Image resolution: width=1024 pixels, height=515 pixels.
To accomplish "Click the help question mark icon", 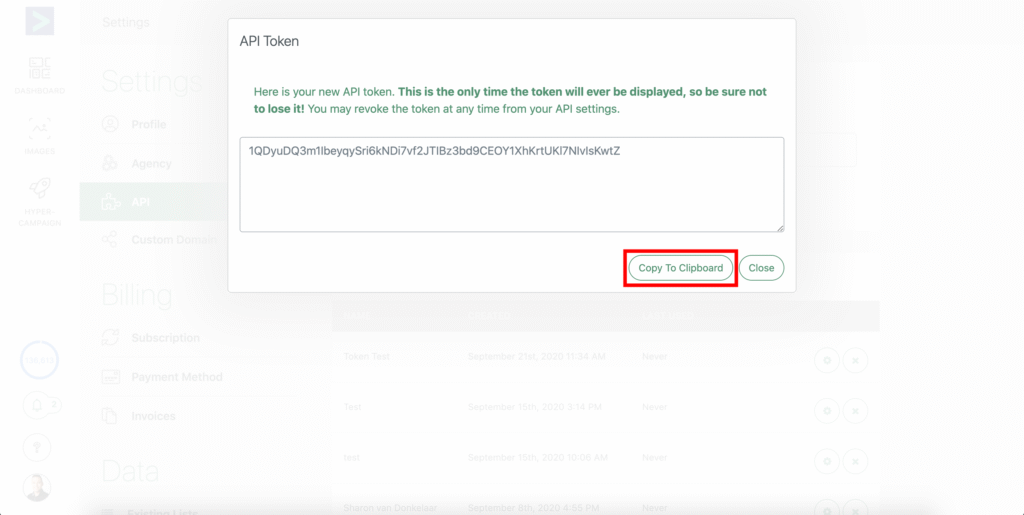I will coord(40,447).
